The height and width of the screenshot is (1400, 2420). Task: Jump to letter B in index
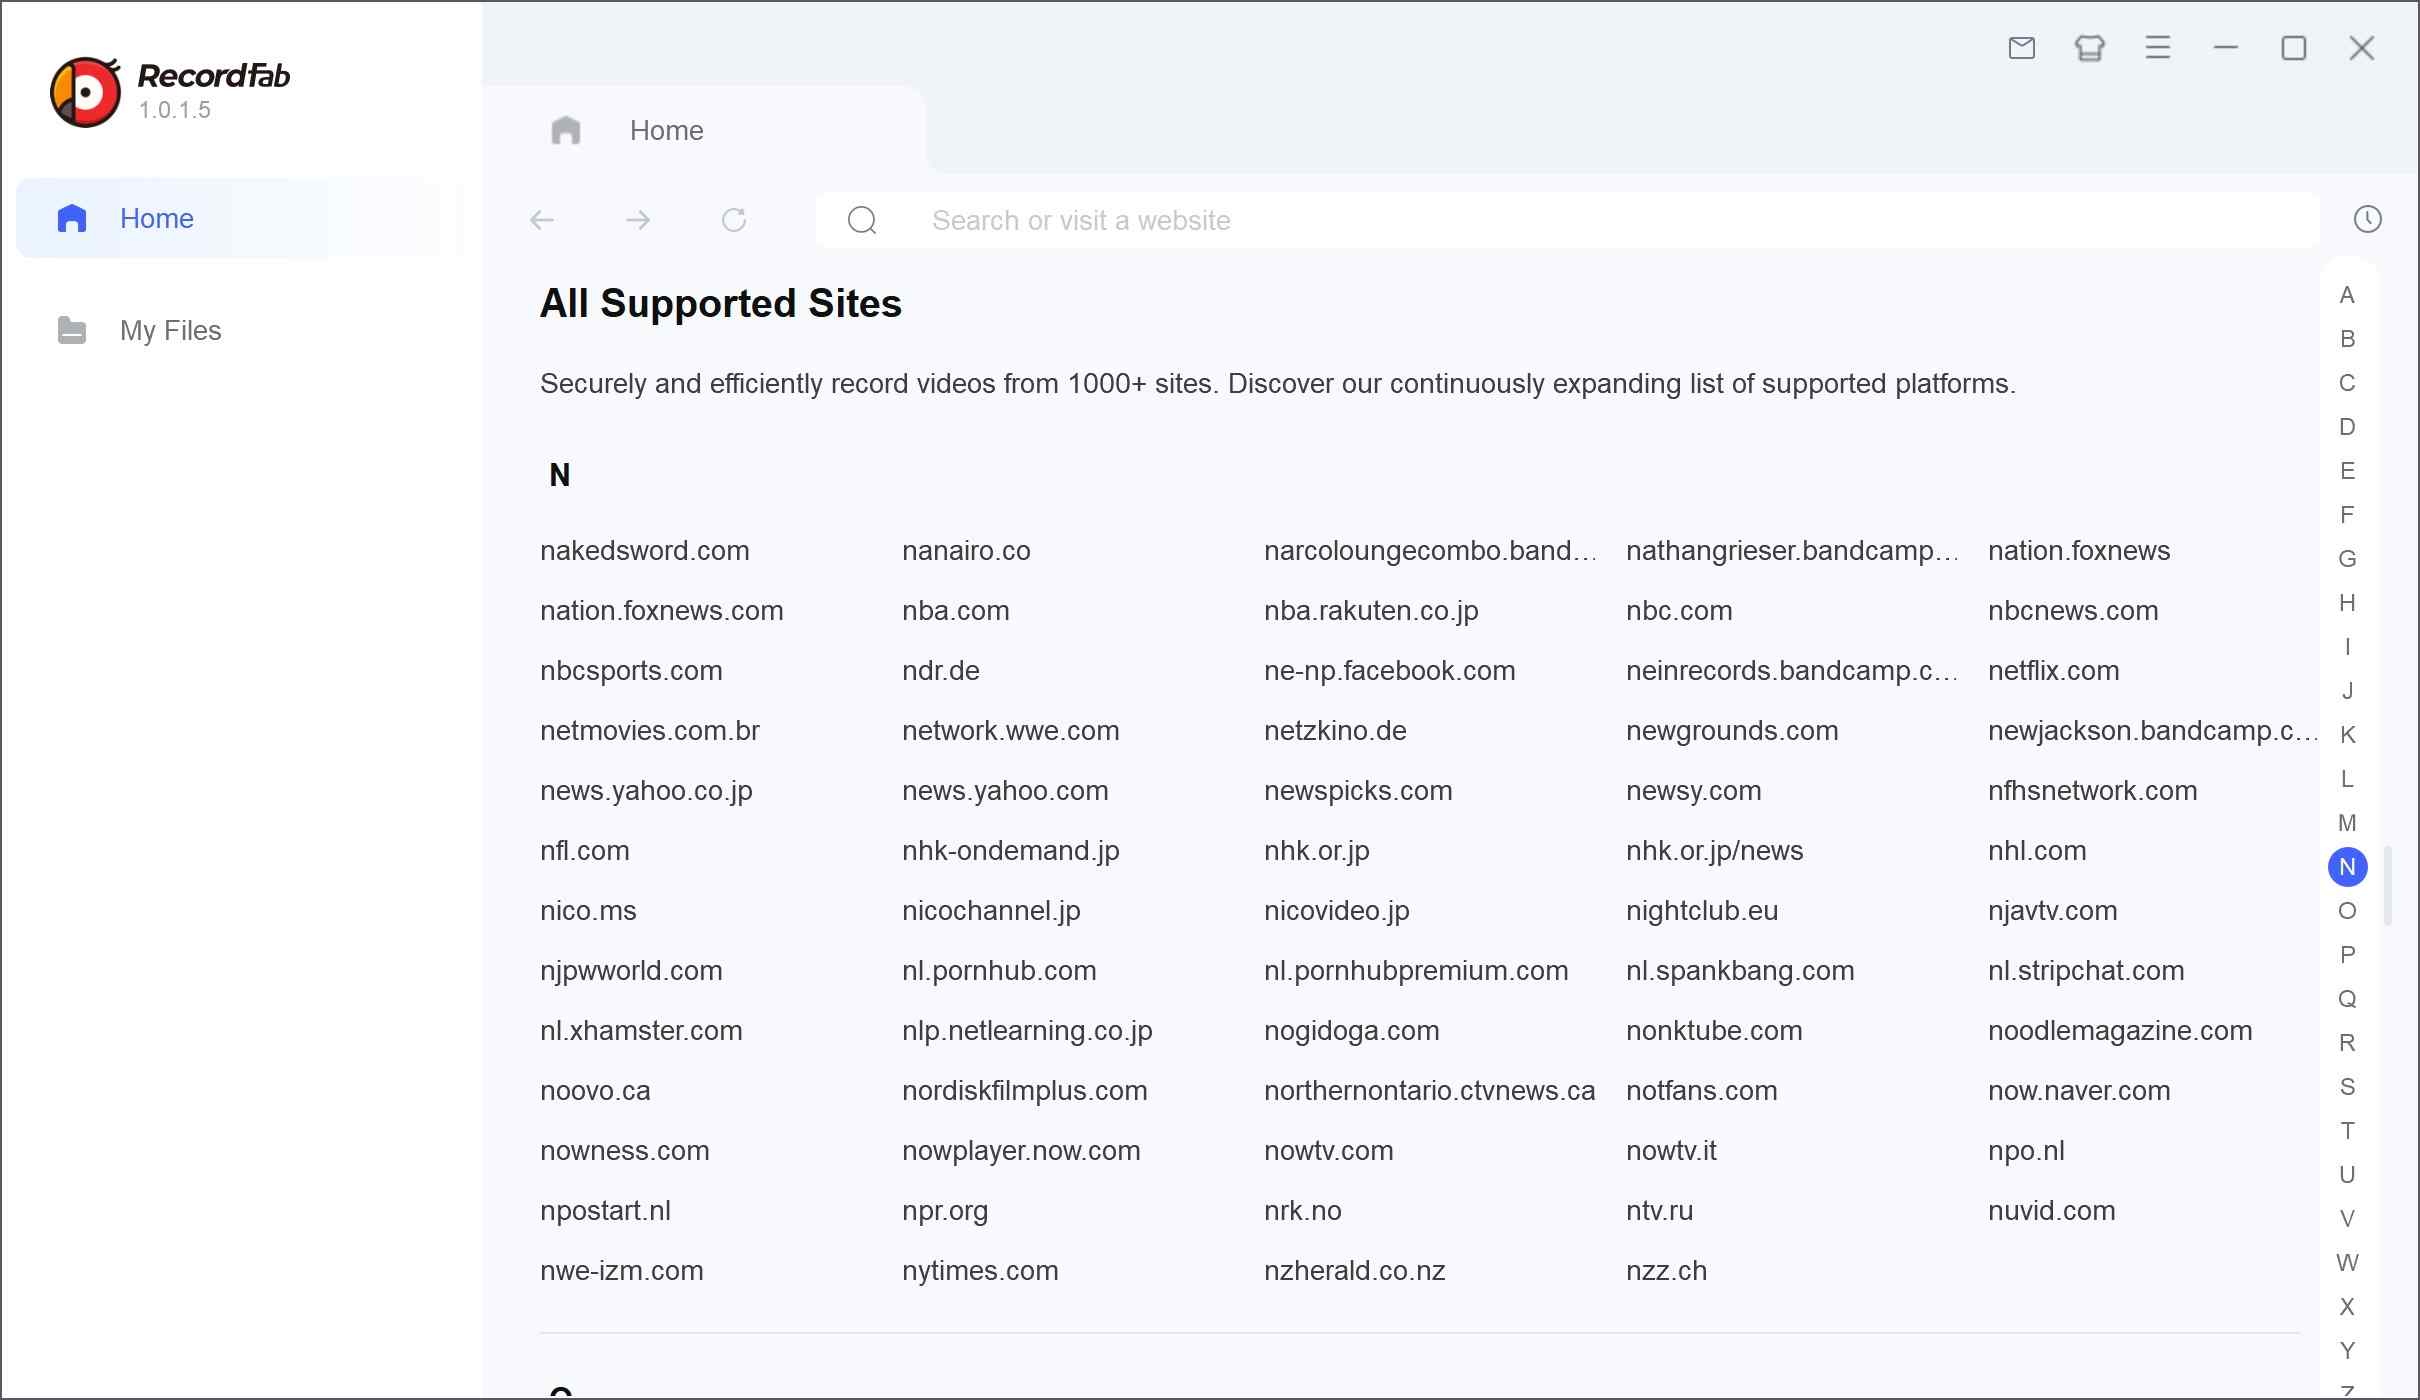[x=2347, y=339]
